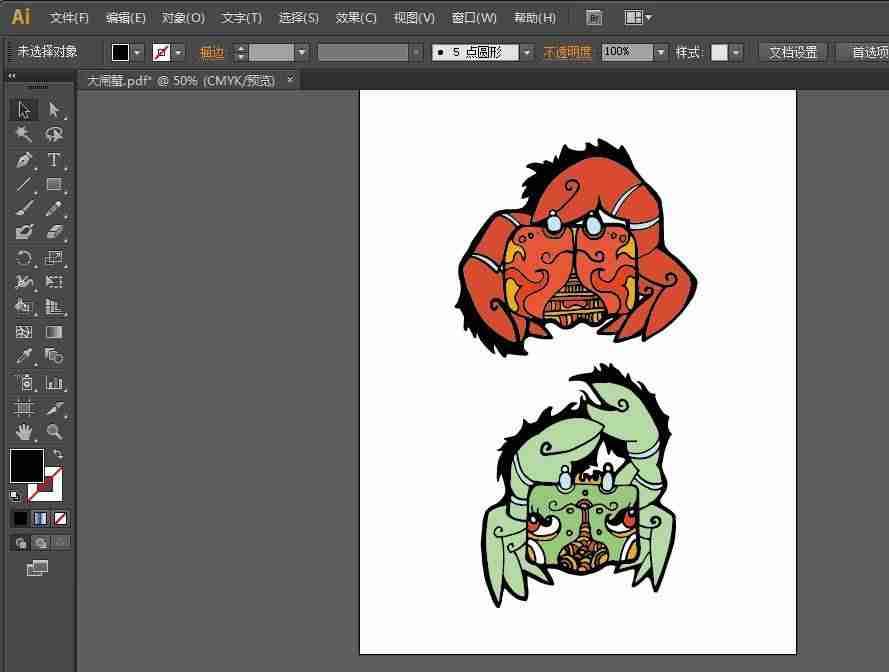Screen dimensions: 889x672
Task: Select the Hand tool
Action: coord(24,432)
